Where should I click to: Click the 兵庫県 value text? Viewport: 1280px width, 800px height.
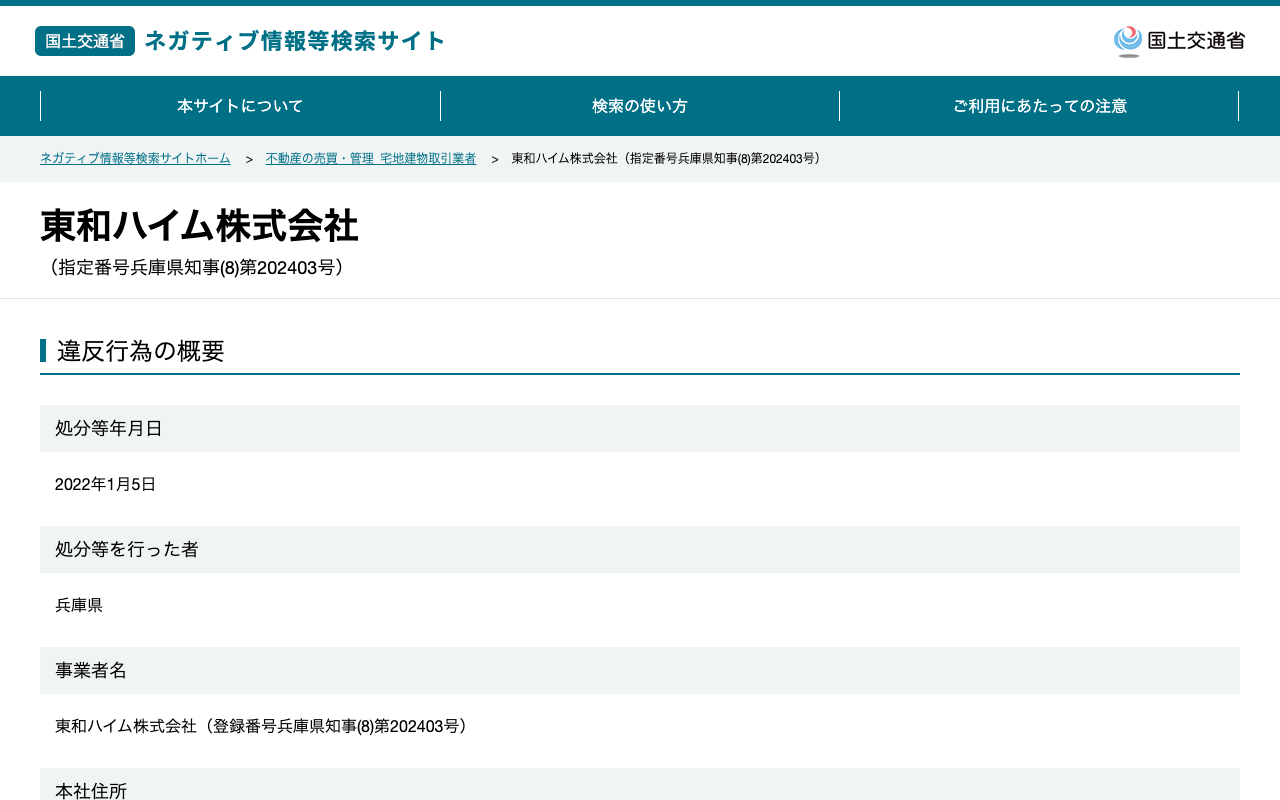tap(79, 605)
